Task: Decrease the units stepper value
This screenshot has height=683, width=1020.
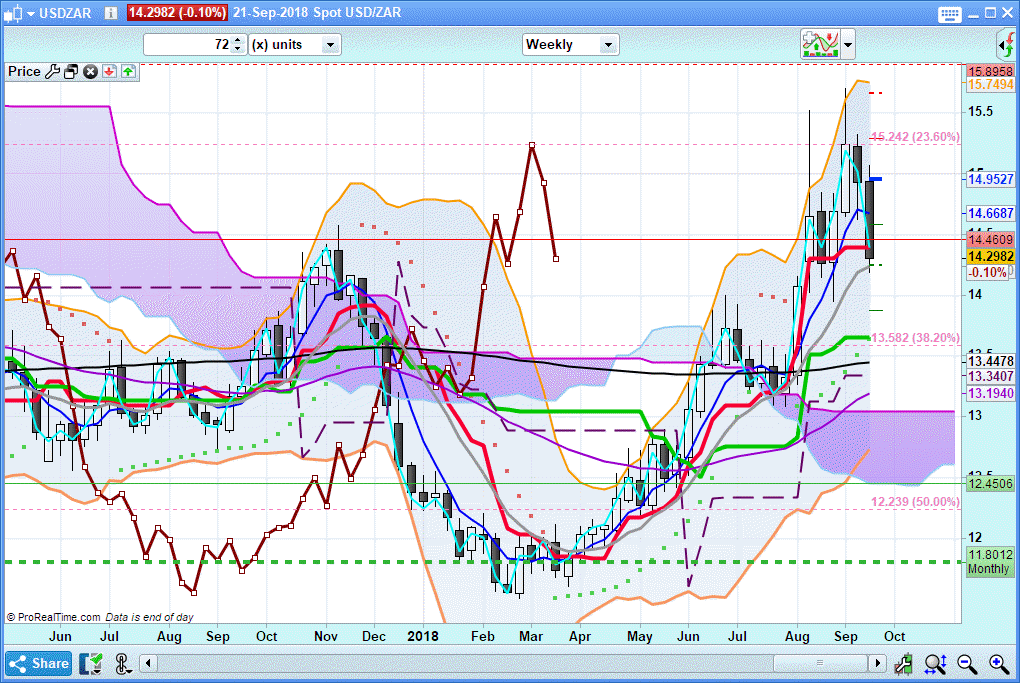Action: 238,49
